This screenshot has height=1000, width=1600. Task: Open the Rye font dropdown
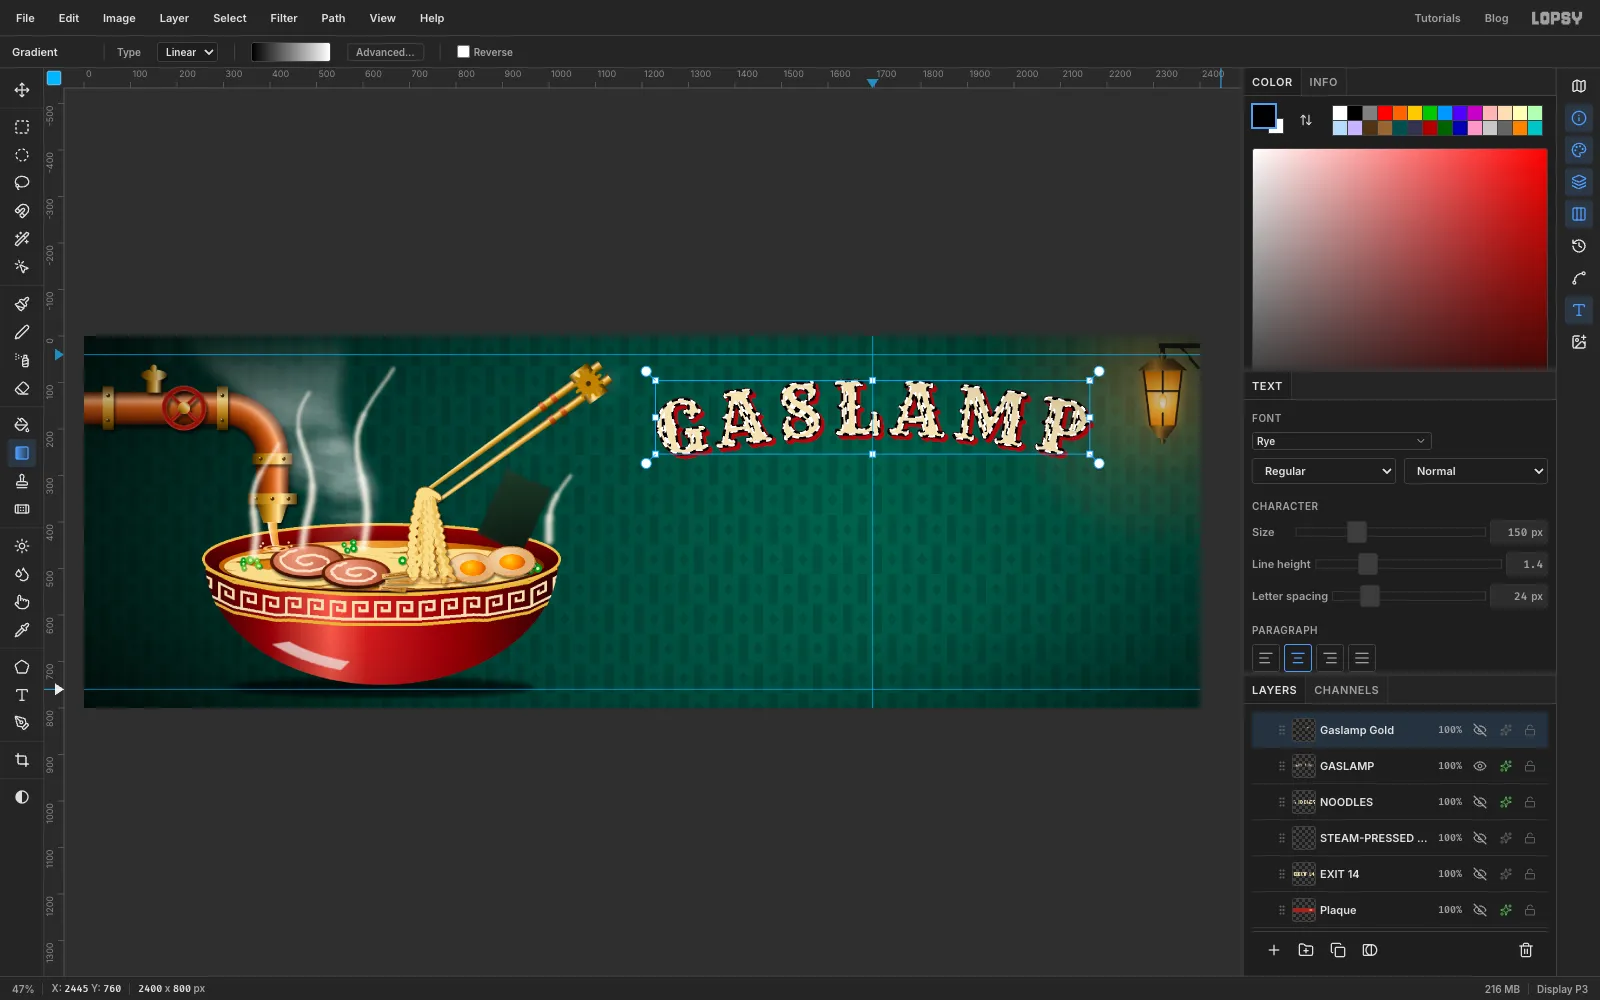tap(1341, 441)
